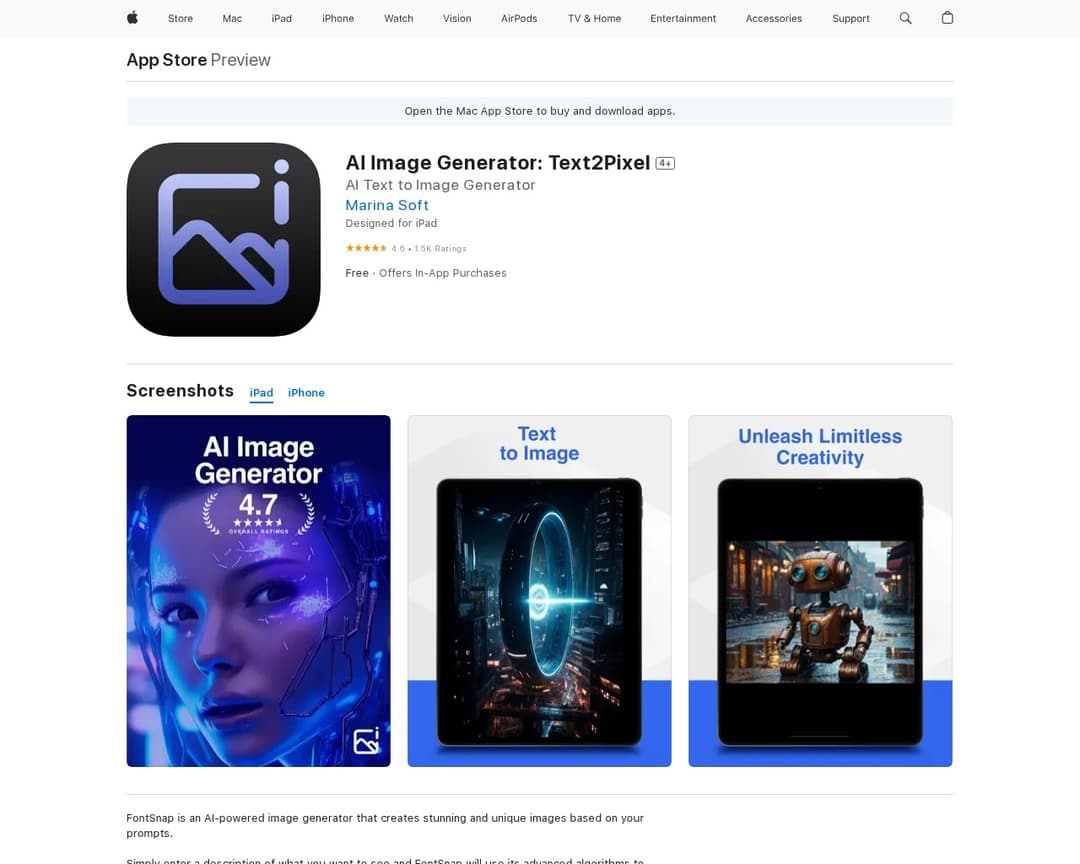The image size is (1080, 864).
Task: Open the shopping bag icon
Action: point(947,18)
